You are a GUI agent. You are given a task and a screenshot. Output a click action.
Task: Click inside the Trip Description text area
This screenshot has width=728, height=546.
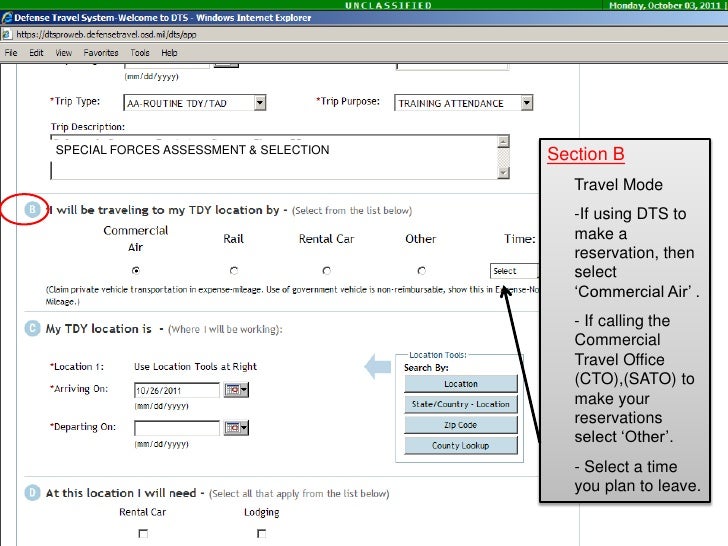click(274, 157)
